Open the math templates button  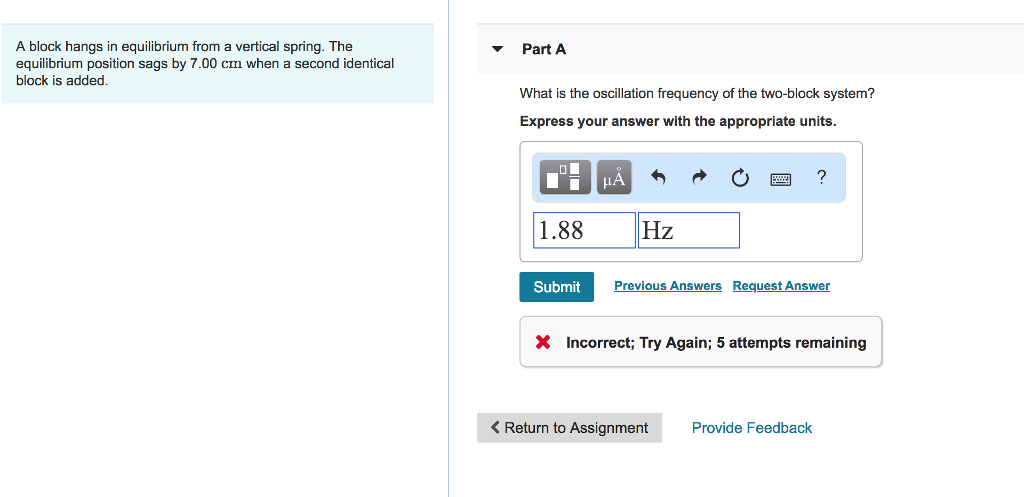click(565, 178)
